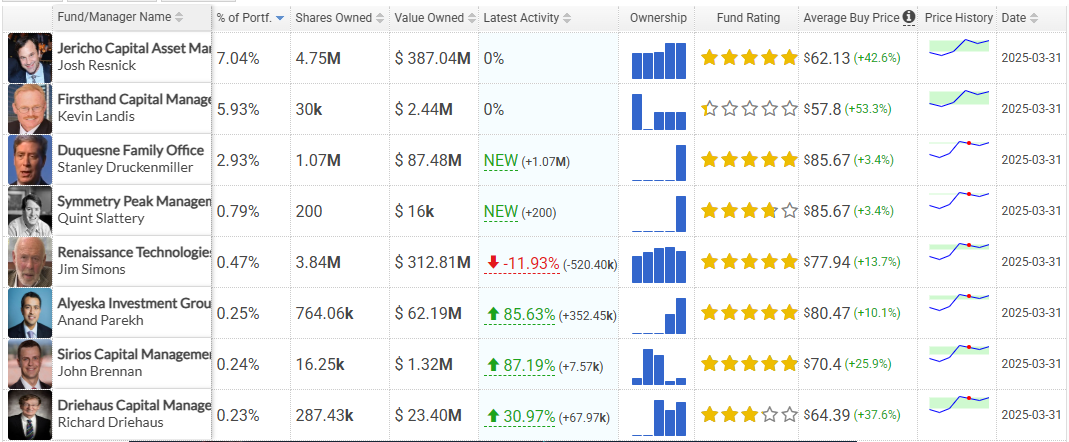Sort by Latest Activity column arrows
Viewport: 1069px width, 442px height.
pos(569,18)
